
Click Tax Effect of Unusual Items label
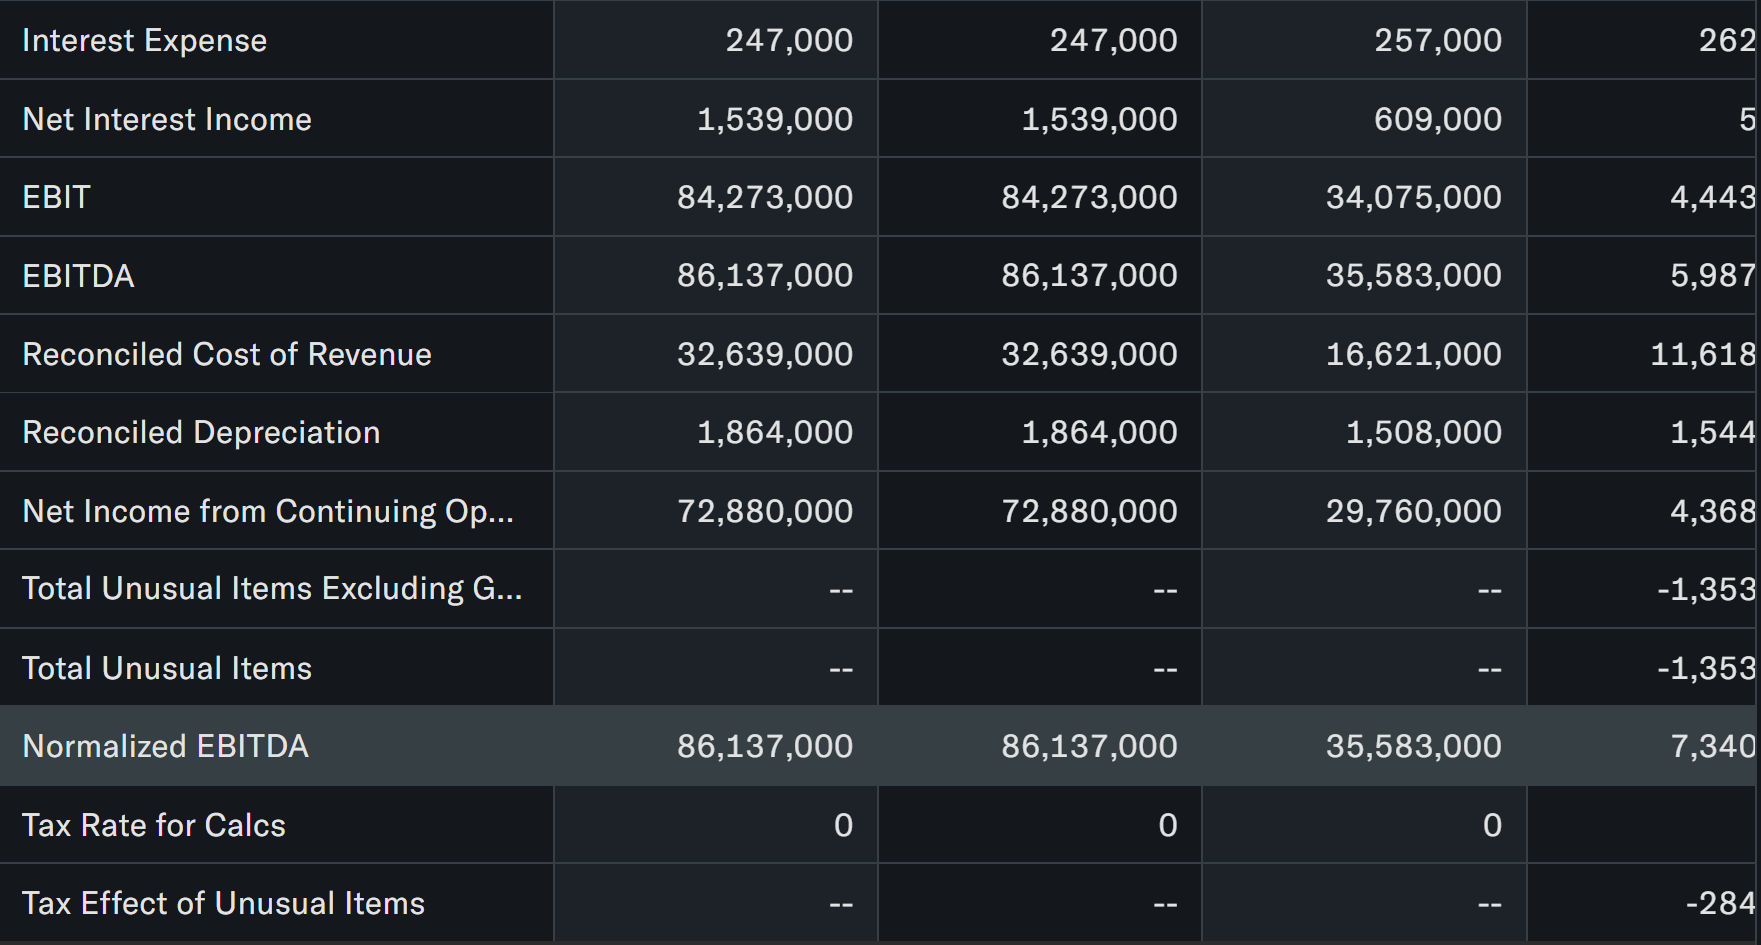coord(223,904)
